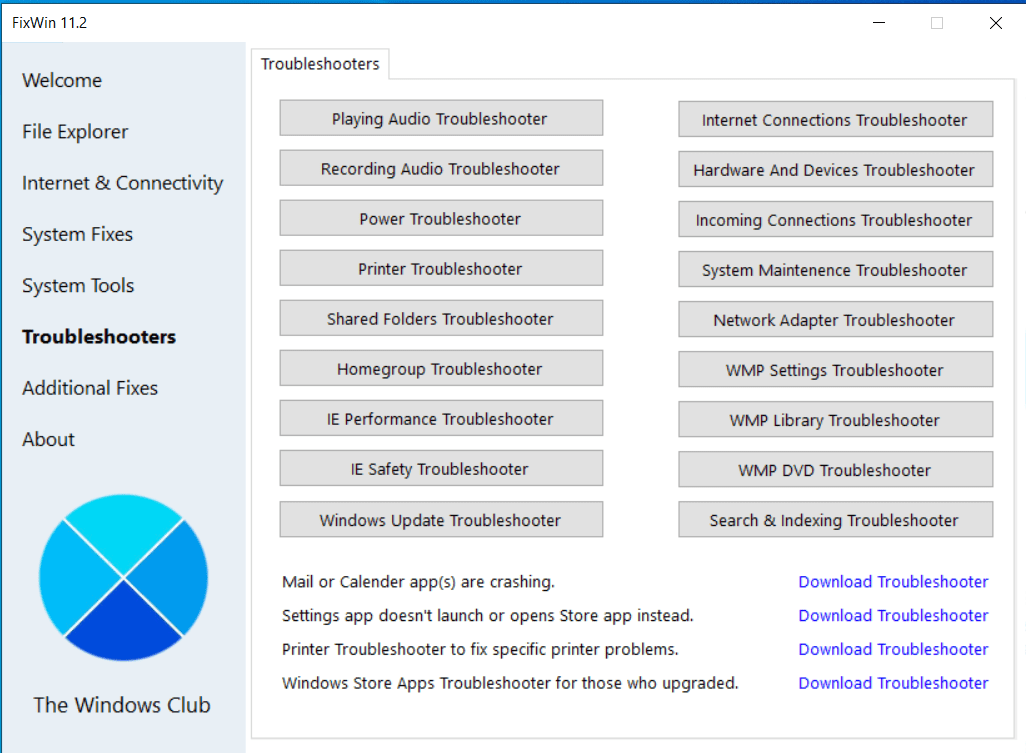Image resolution: width=1026 pixels, height=753 pixels.
Task: Start Incoming Connections Troubleshooter
Action: pyautogui.click(x=836, y=219)
